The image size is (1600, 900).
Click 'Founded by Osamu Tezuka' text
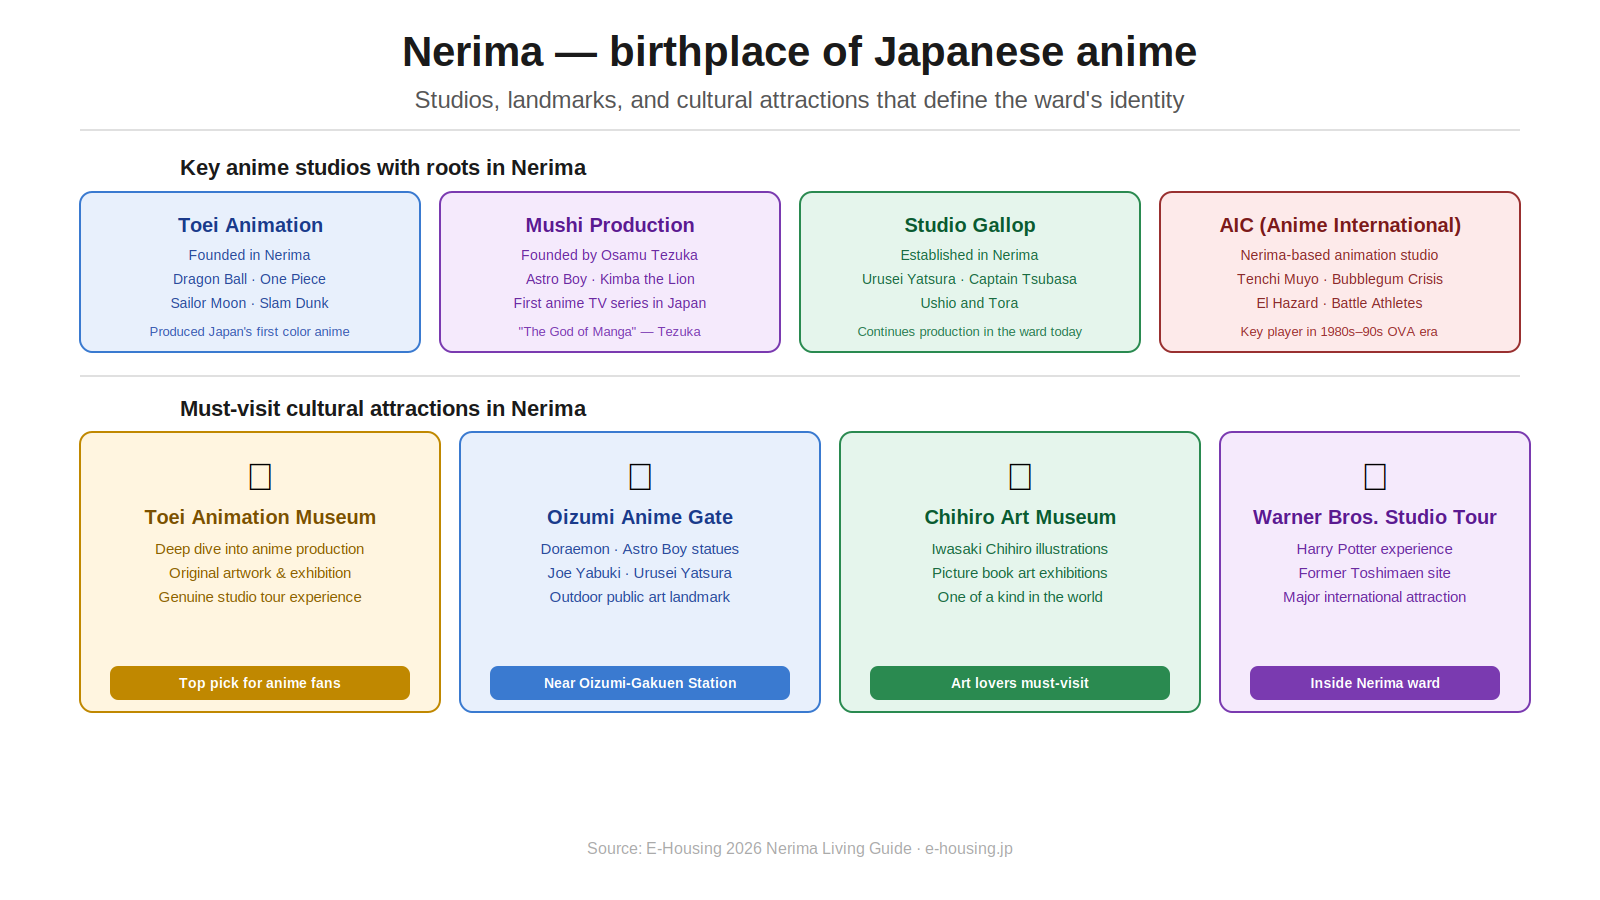click(610, 255)
